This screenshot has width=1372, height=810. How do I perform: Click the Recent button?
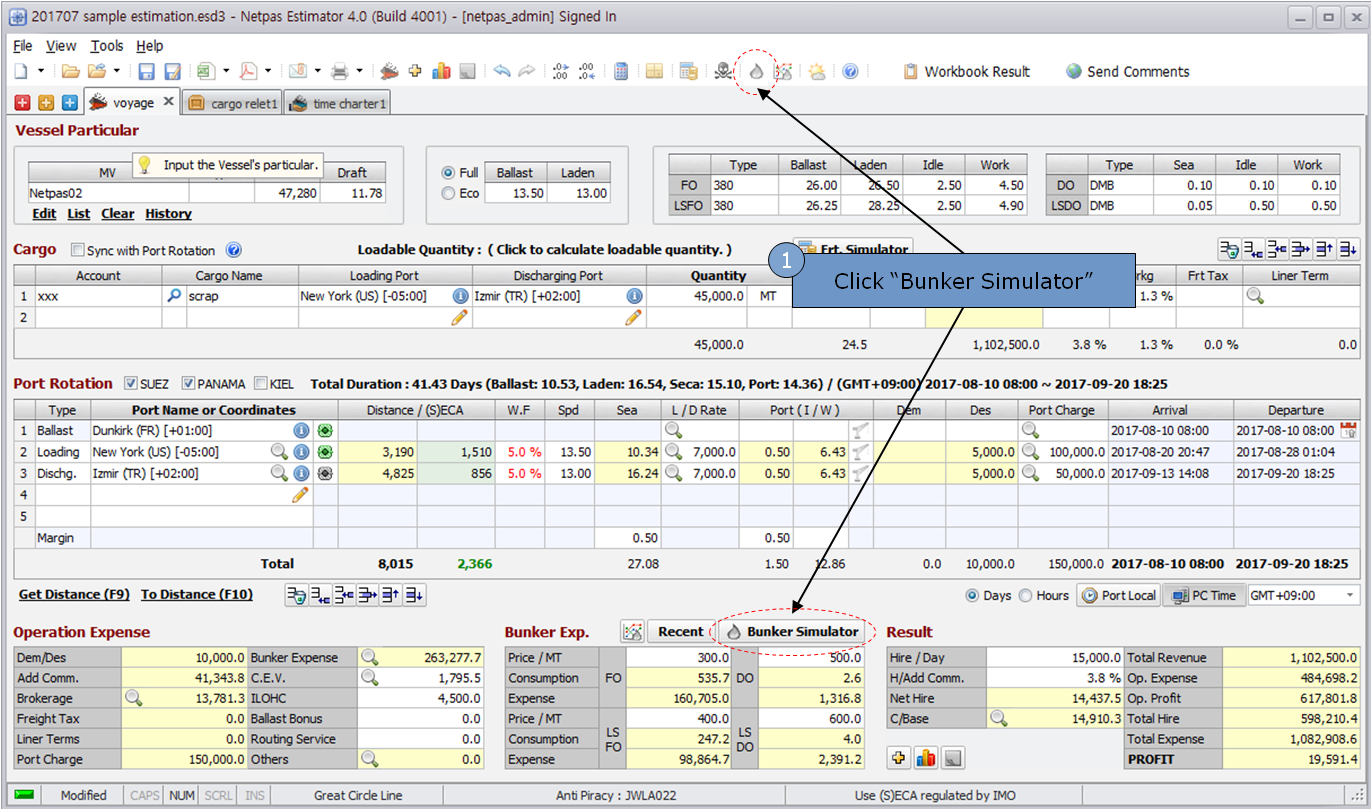pos(681,631)
